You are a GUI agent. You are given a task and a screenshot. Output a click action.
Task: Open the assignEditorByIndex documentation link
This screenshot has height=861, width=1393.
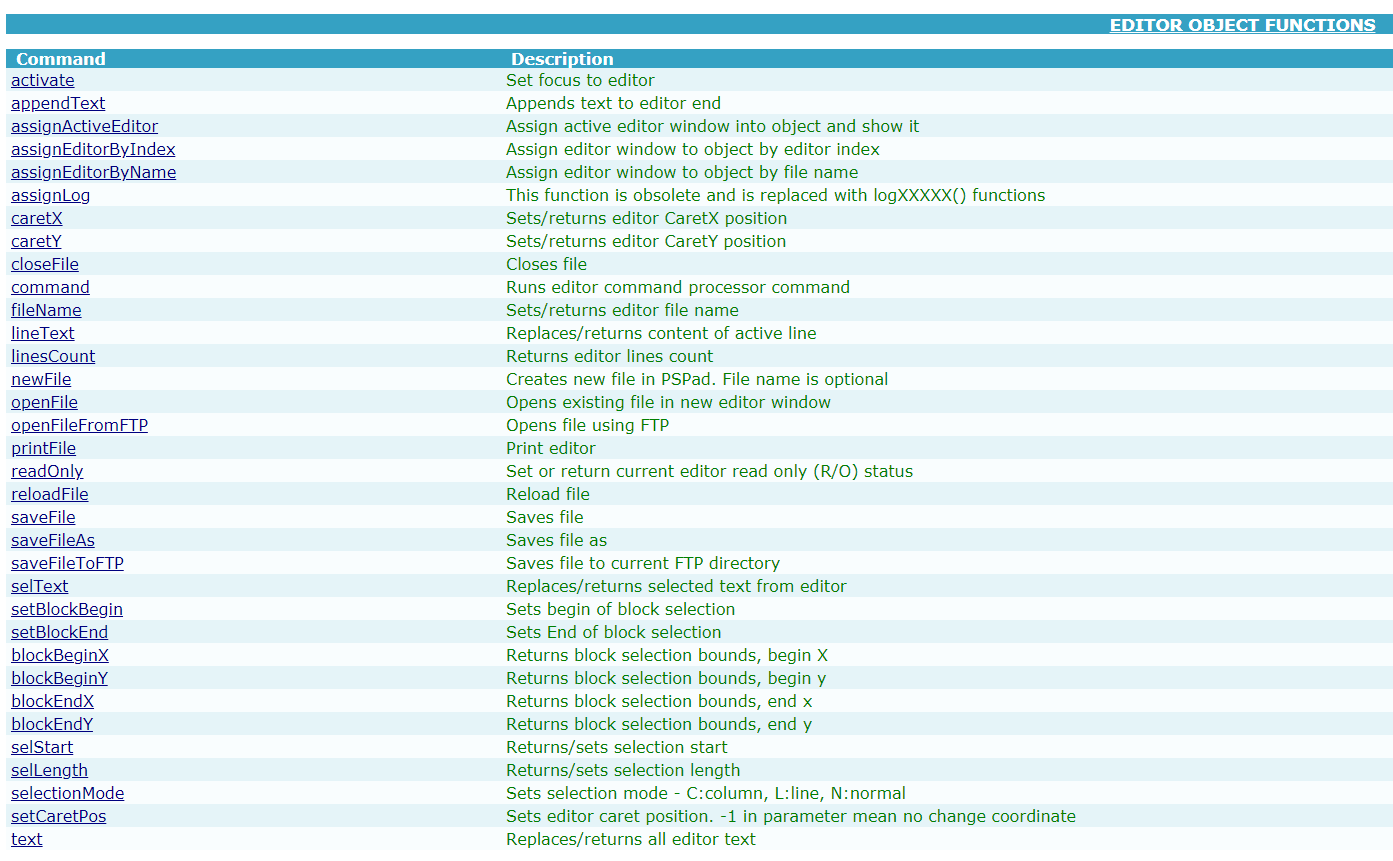[93, 149]
